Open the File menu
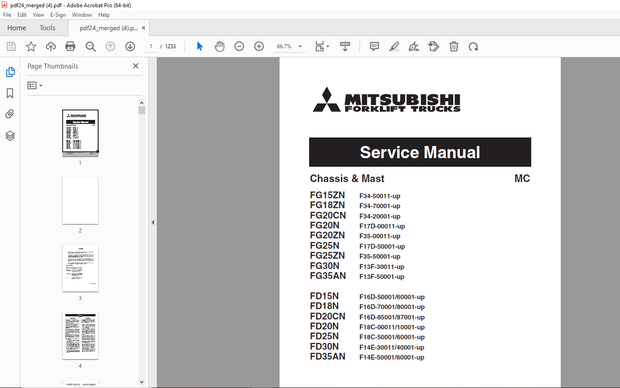620x388 pixels. pos(7,15)
